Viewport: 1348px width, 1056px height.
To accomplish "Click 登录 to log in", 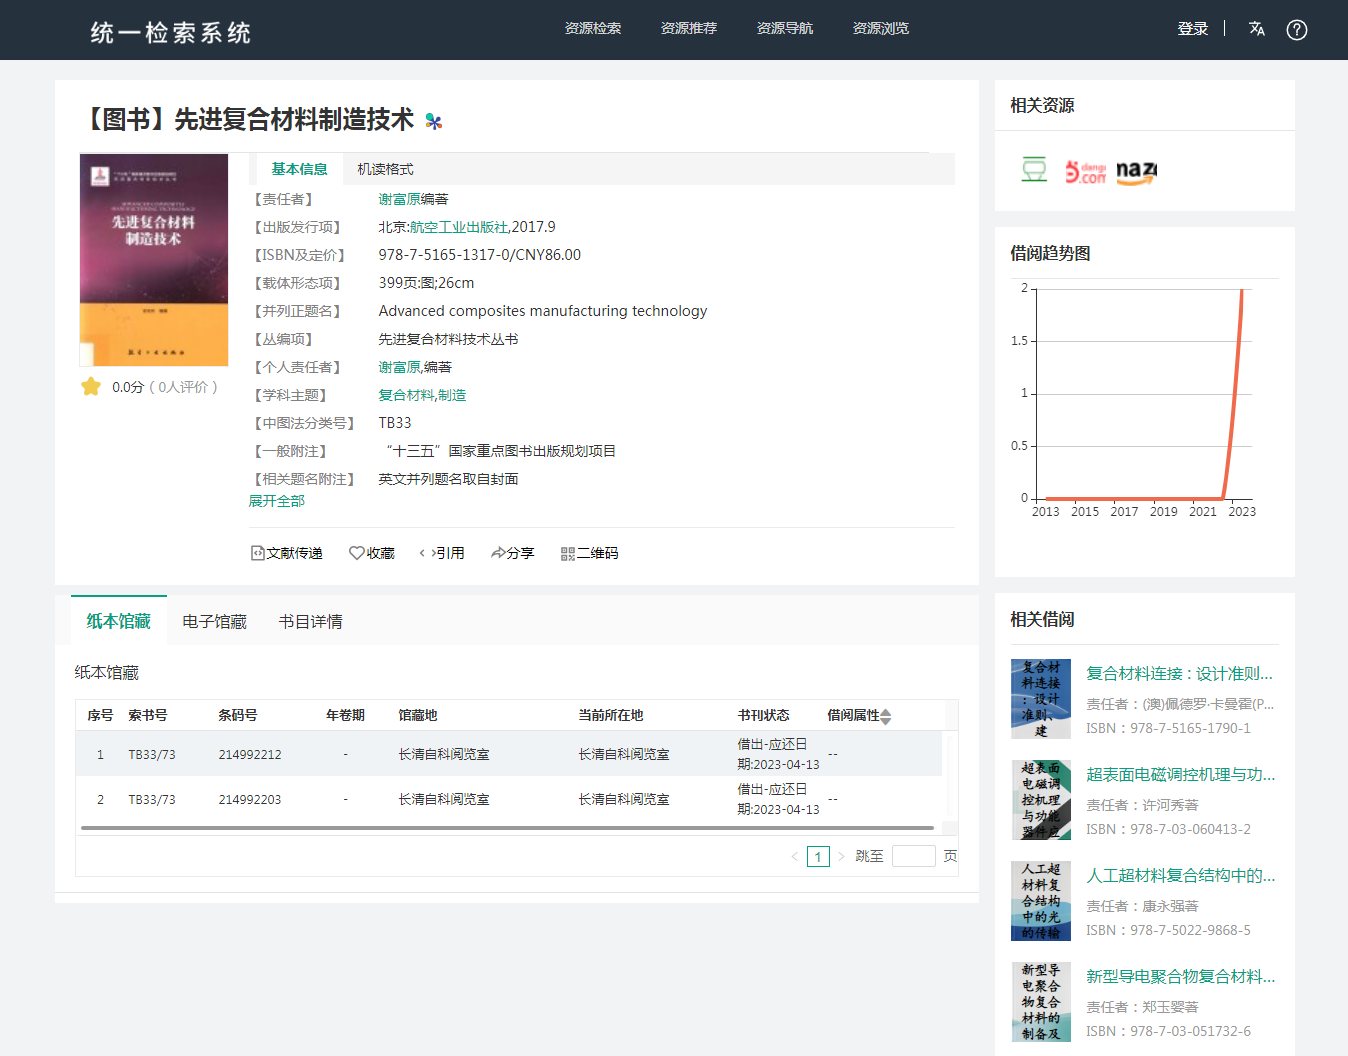I will pos(1192,29).
